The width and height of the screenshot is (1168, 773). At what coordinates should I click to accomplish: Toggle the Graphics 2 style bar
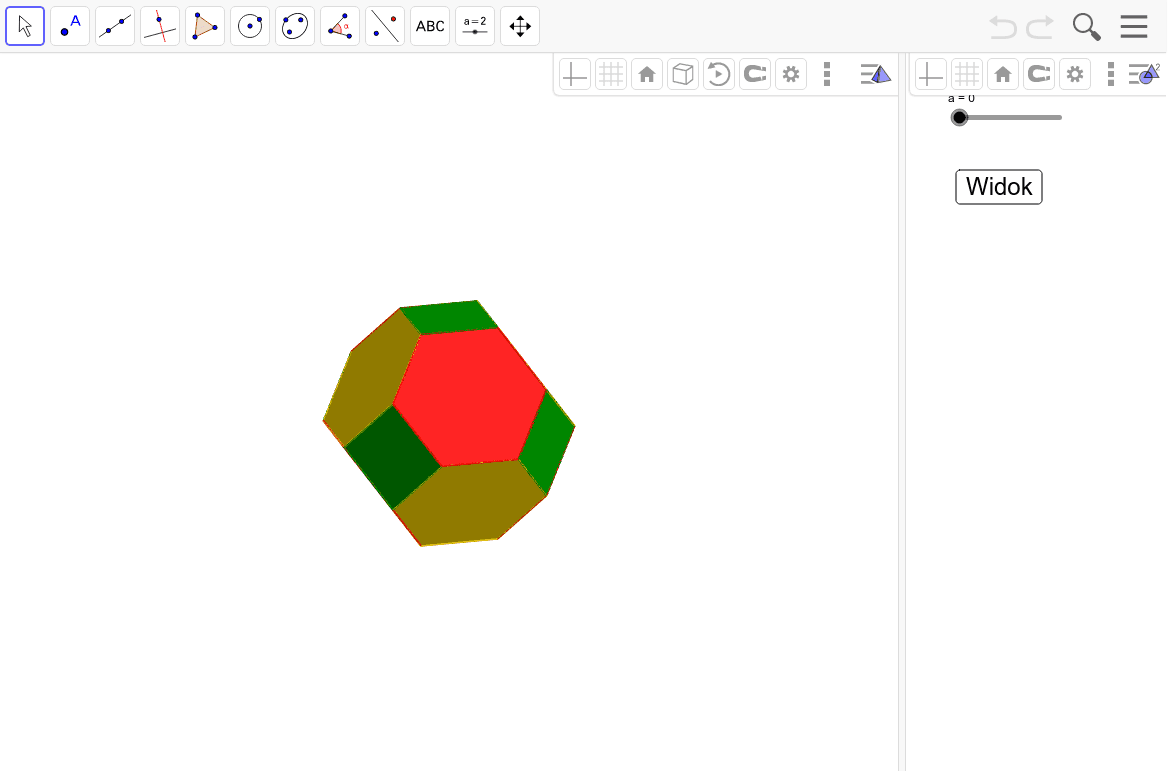[1145, 74]
